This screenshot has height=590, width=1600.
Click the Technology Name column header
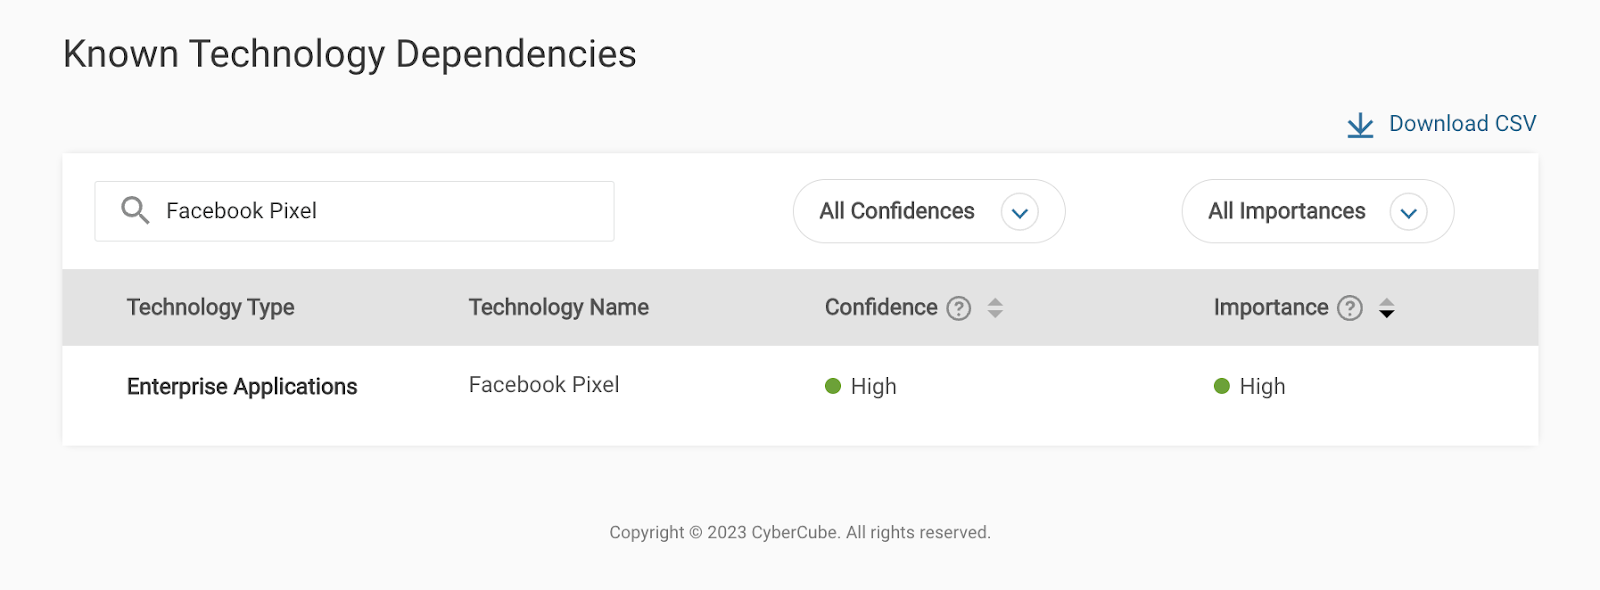[x=559, y=307]
